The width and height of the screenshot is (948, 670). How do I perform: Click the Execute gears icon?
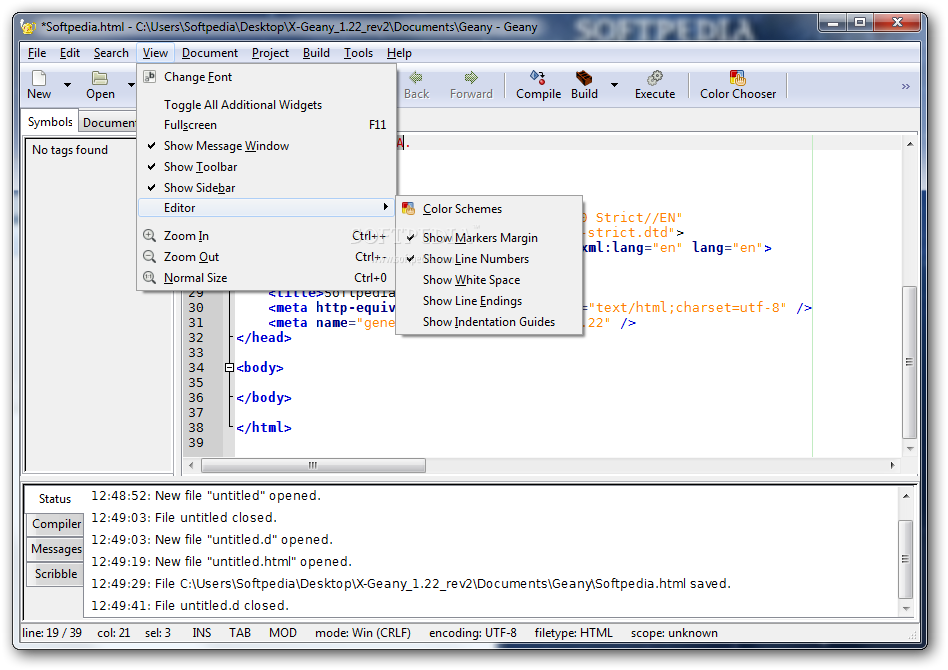(x=655, y=77)
